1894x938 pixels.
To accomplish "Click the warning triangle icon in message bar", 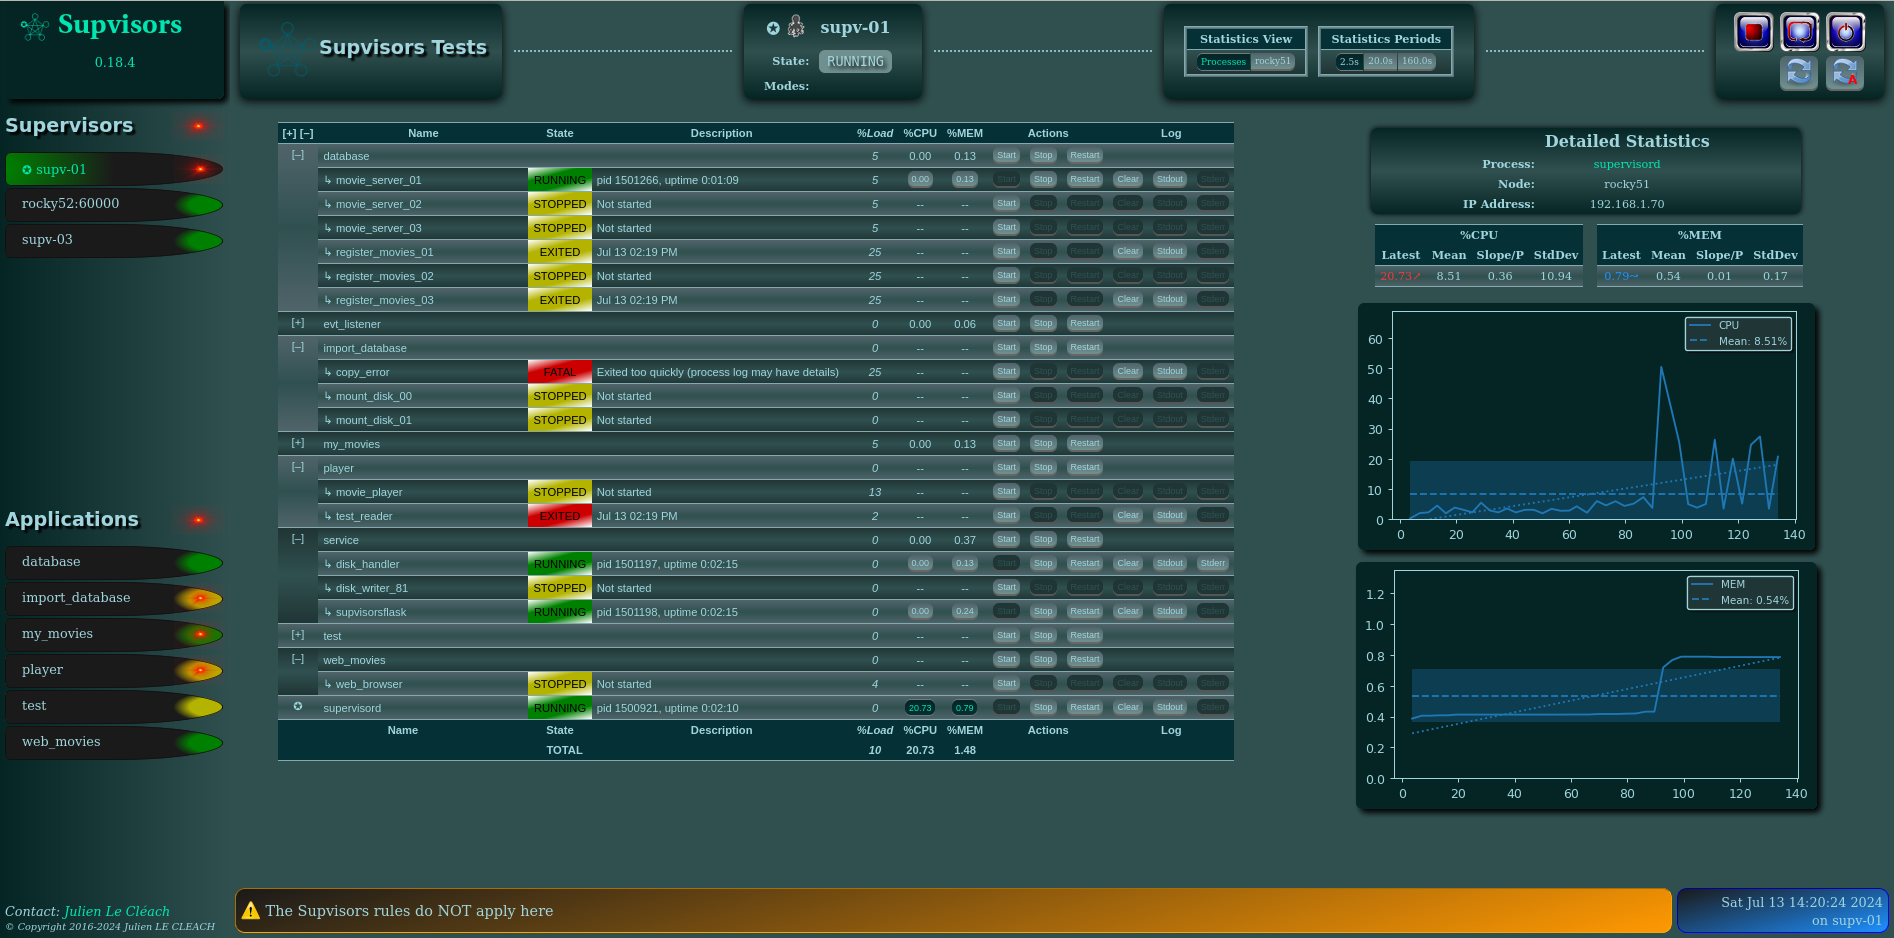I will [x=251, y=910].
